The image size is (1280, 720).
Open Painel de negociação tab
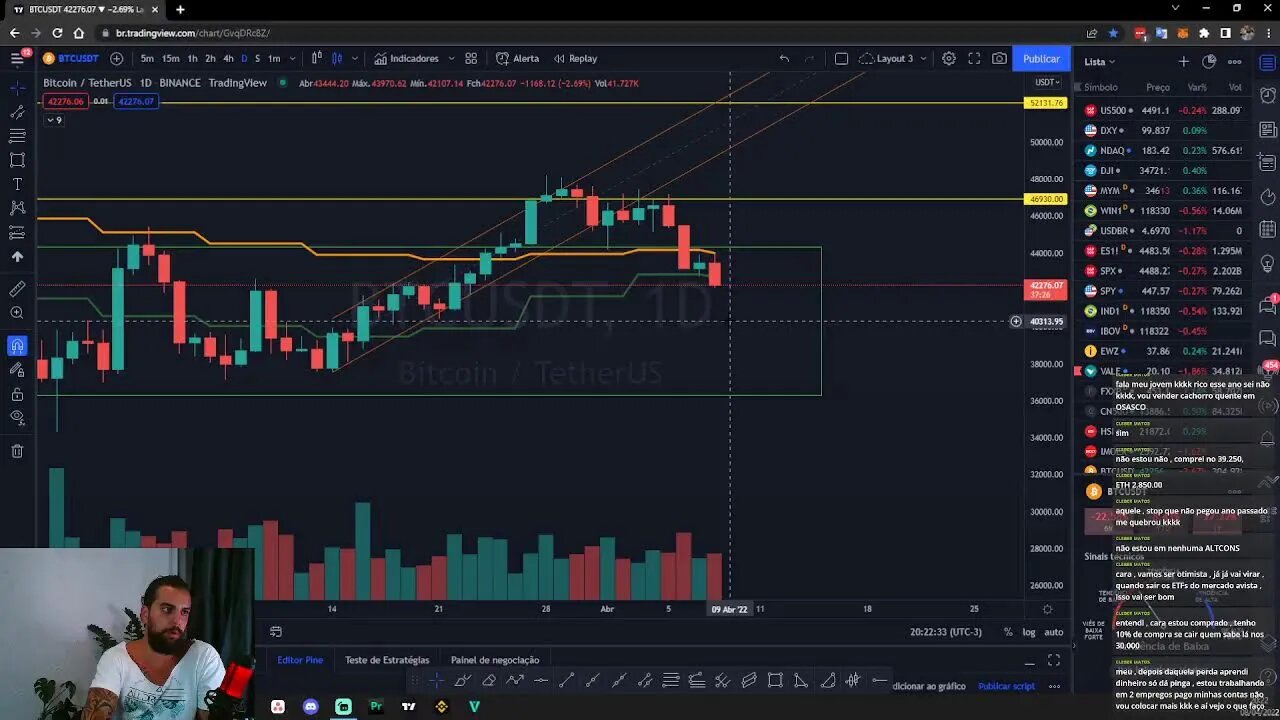[495, 660]
